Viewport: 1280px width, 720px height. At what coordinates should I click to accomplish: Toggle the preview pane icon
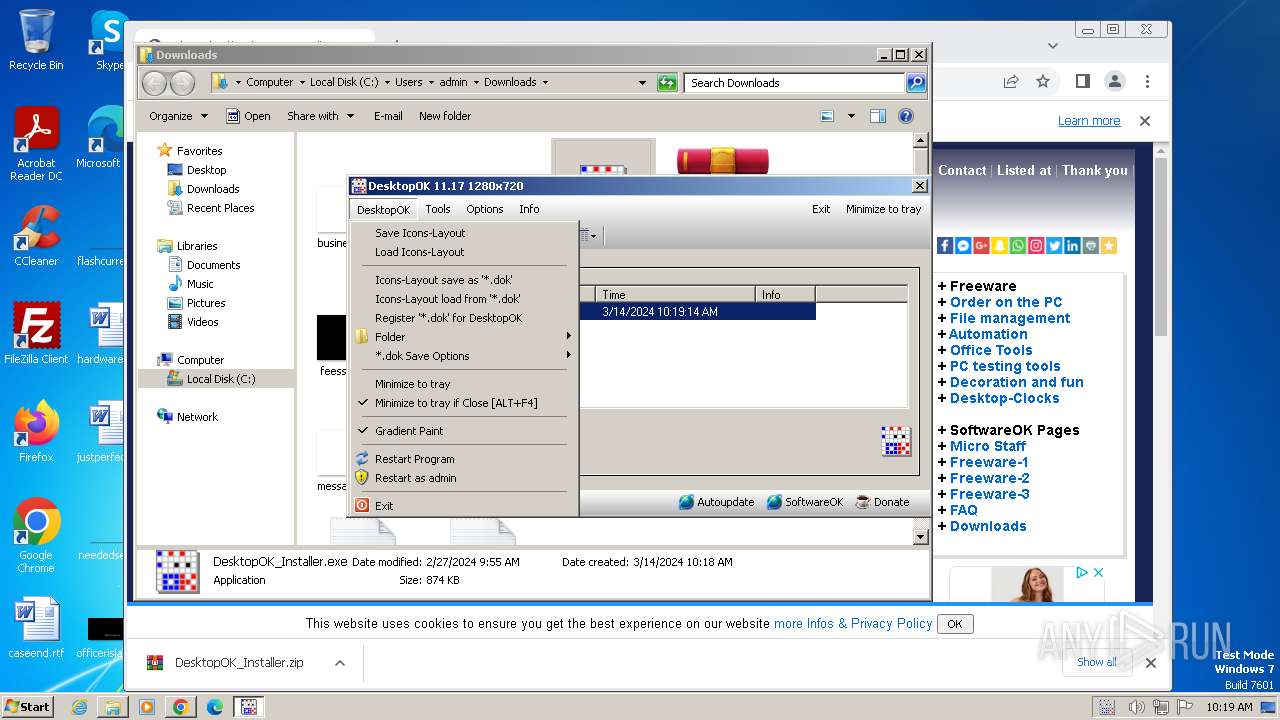878,116
